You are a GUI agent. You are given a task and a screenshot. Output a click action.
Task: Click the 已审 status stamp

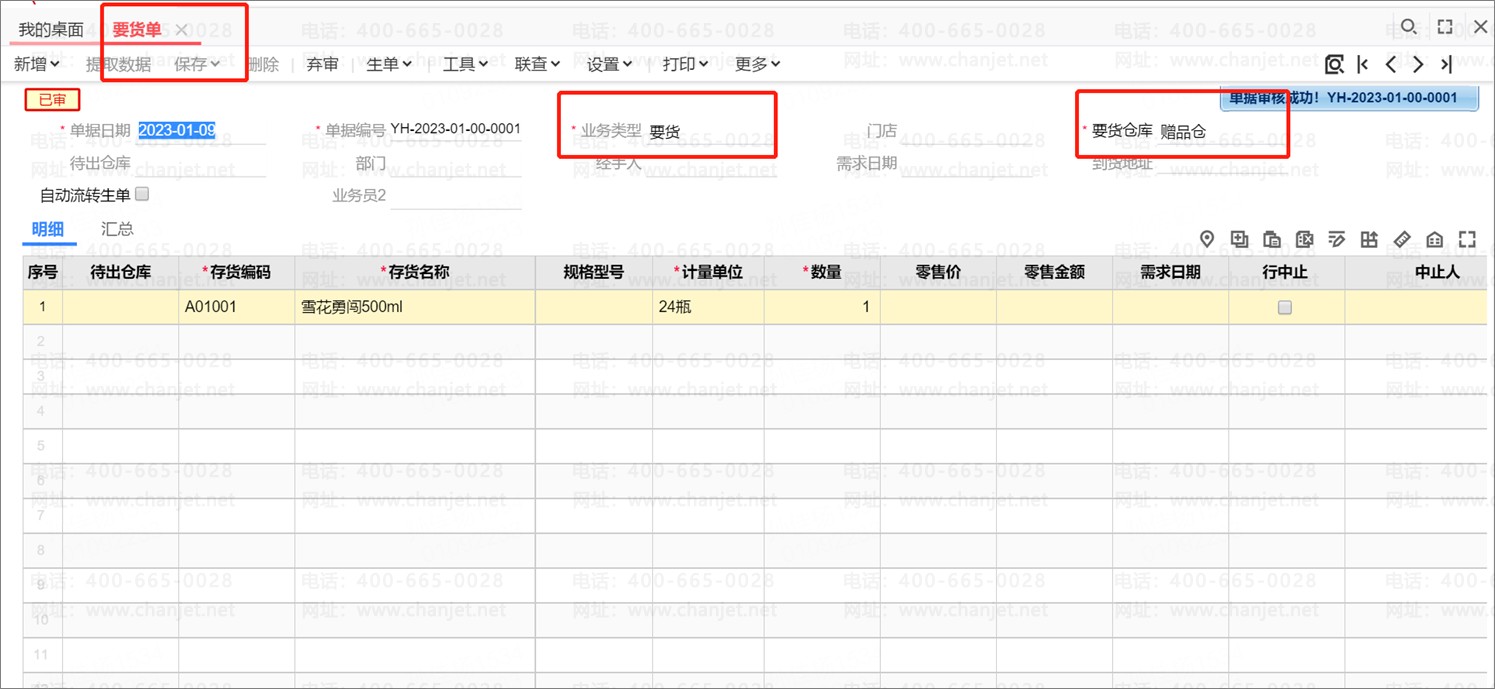(x=52, y=99)
